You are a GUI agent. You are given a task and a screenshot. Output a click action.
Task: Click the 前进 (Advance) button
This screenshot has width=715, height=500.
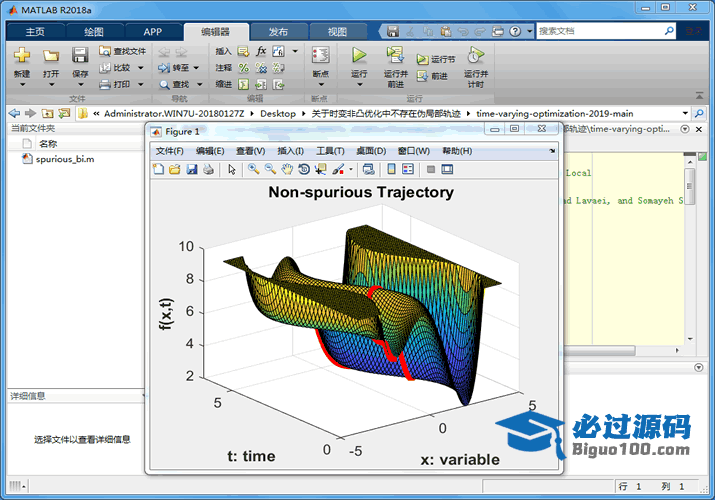(432, 76)
